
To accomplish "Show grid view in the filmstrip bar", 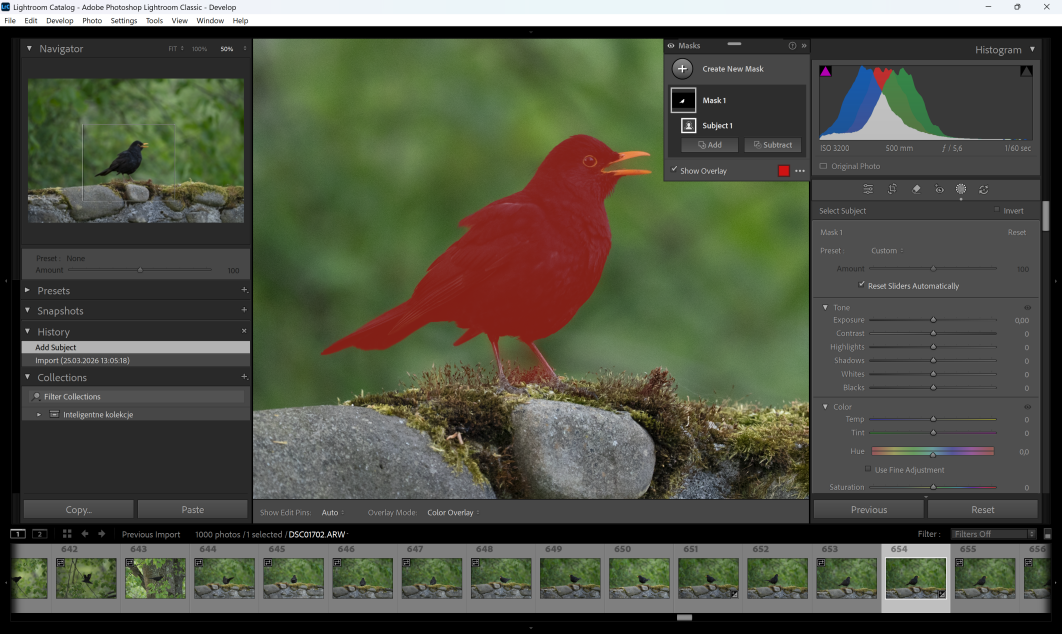I will (x=67, y=534).
